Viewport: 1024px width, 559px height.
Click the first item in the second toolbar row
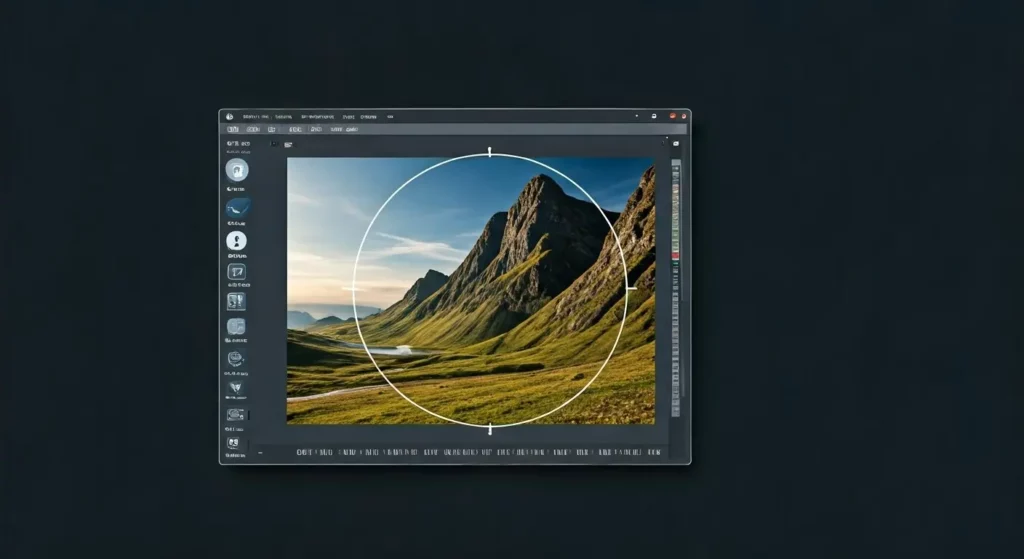[x=233, y=129]
